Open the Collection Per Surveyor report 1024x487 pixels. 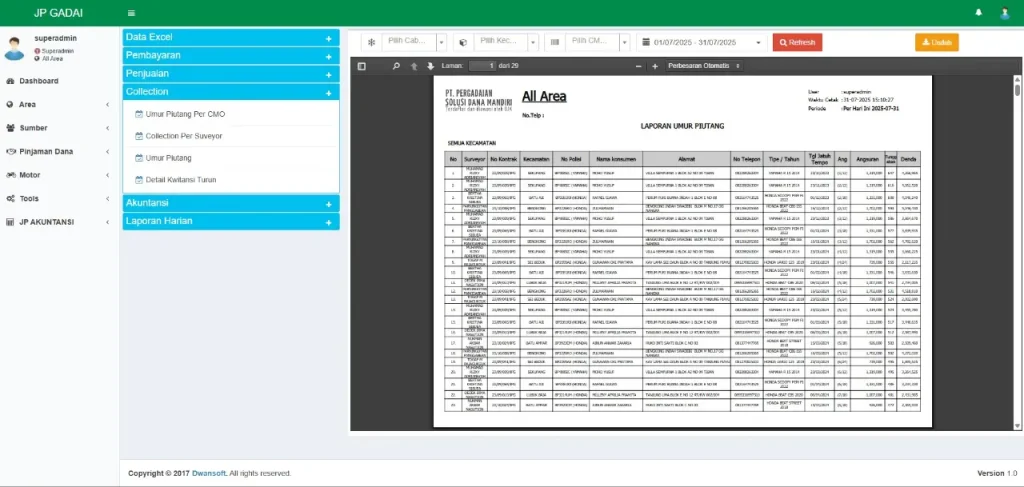coord(184,136)
